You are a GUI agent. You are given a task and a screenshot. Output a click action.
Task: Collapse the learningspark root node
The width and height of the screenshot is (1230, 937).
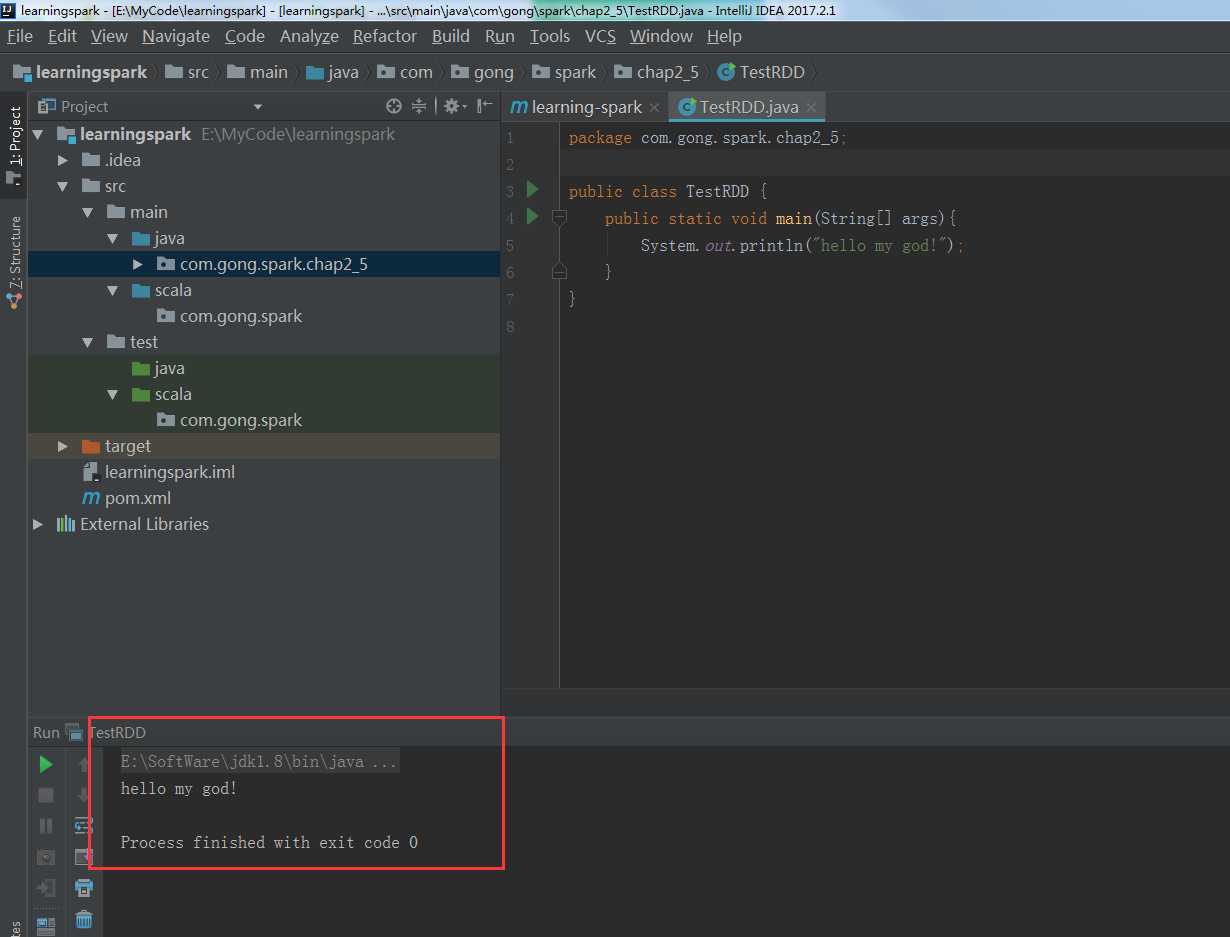click(38, 134)
